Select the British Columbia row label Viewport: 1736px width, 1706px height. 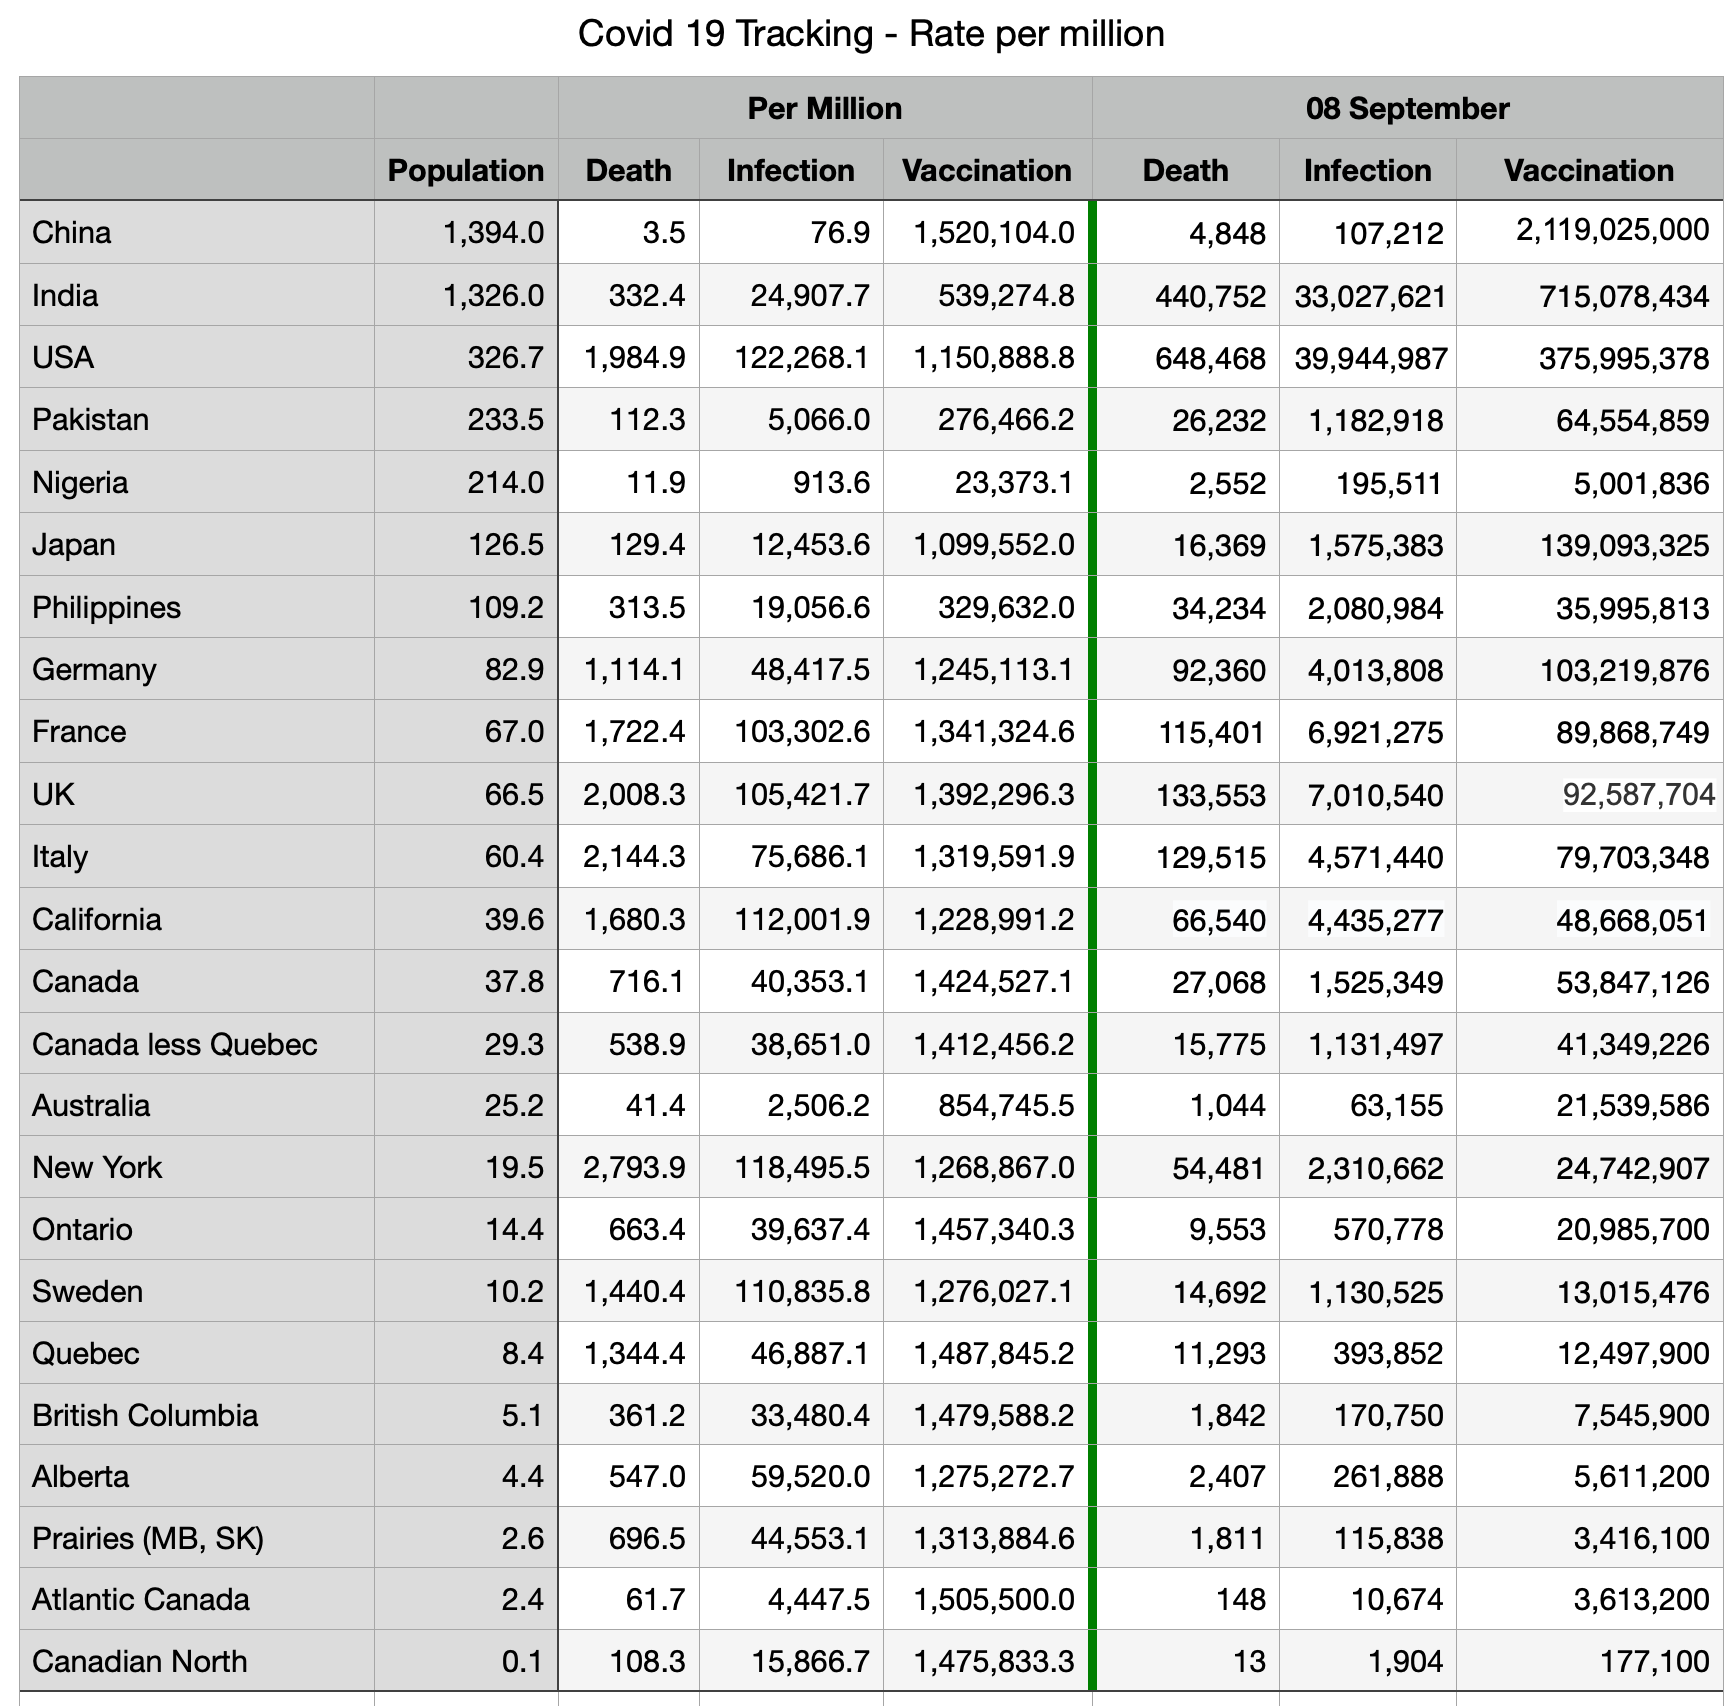[145, 1416]
